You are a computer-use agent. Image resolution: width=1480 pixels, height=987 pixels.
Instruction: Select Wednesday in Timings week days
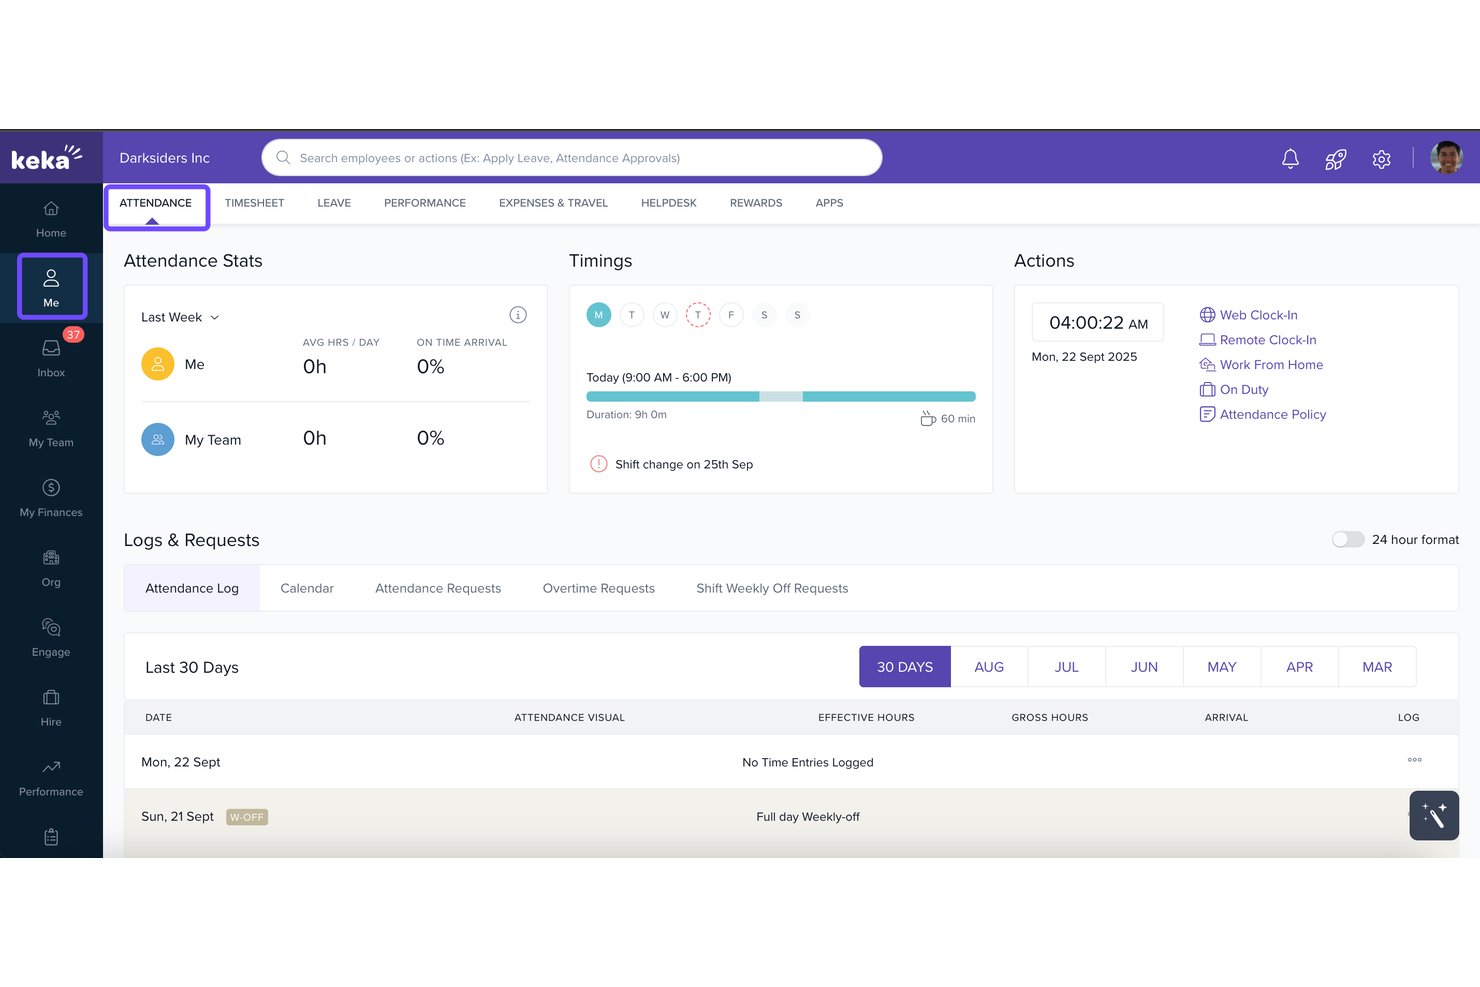click(665, 315)
